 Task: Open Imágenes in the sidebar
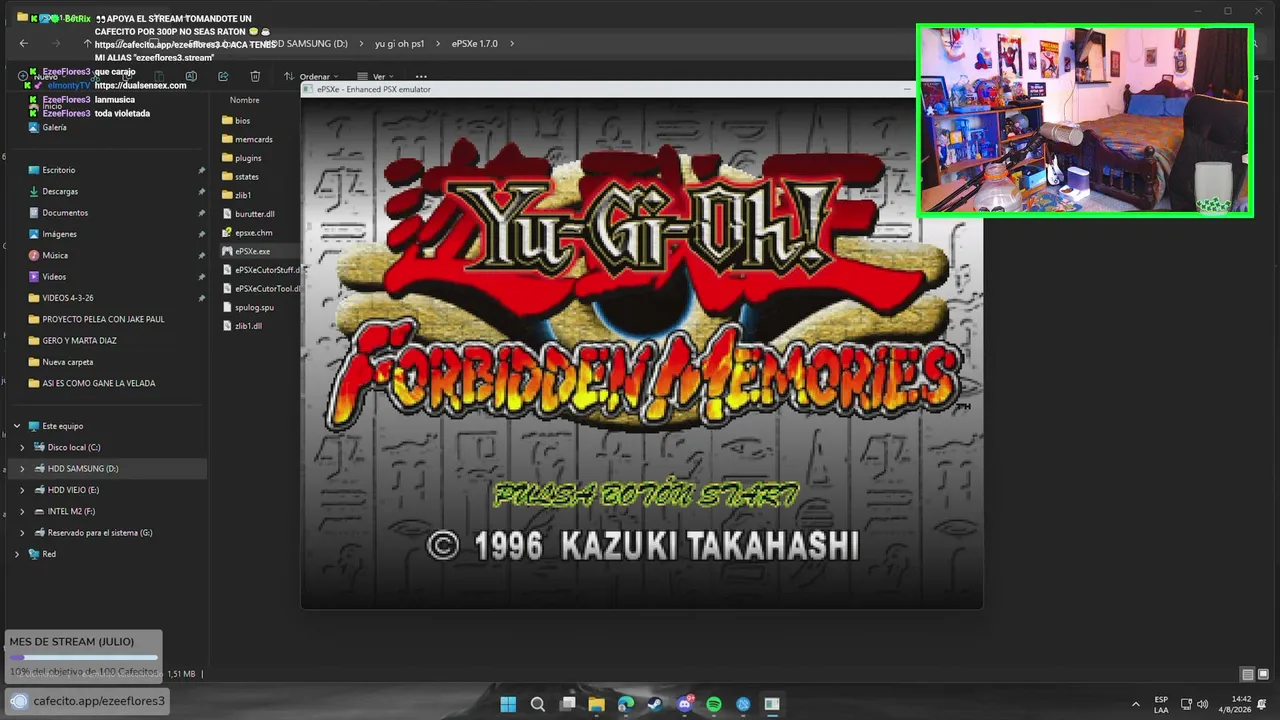[x=59, y=234]
